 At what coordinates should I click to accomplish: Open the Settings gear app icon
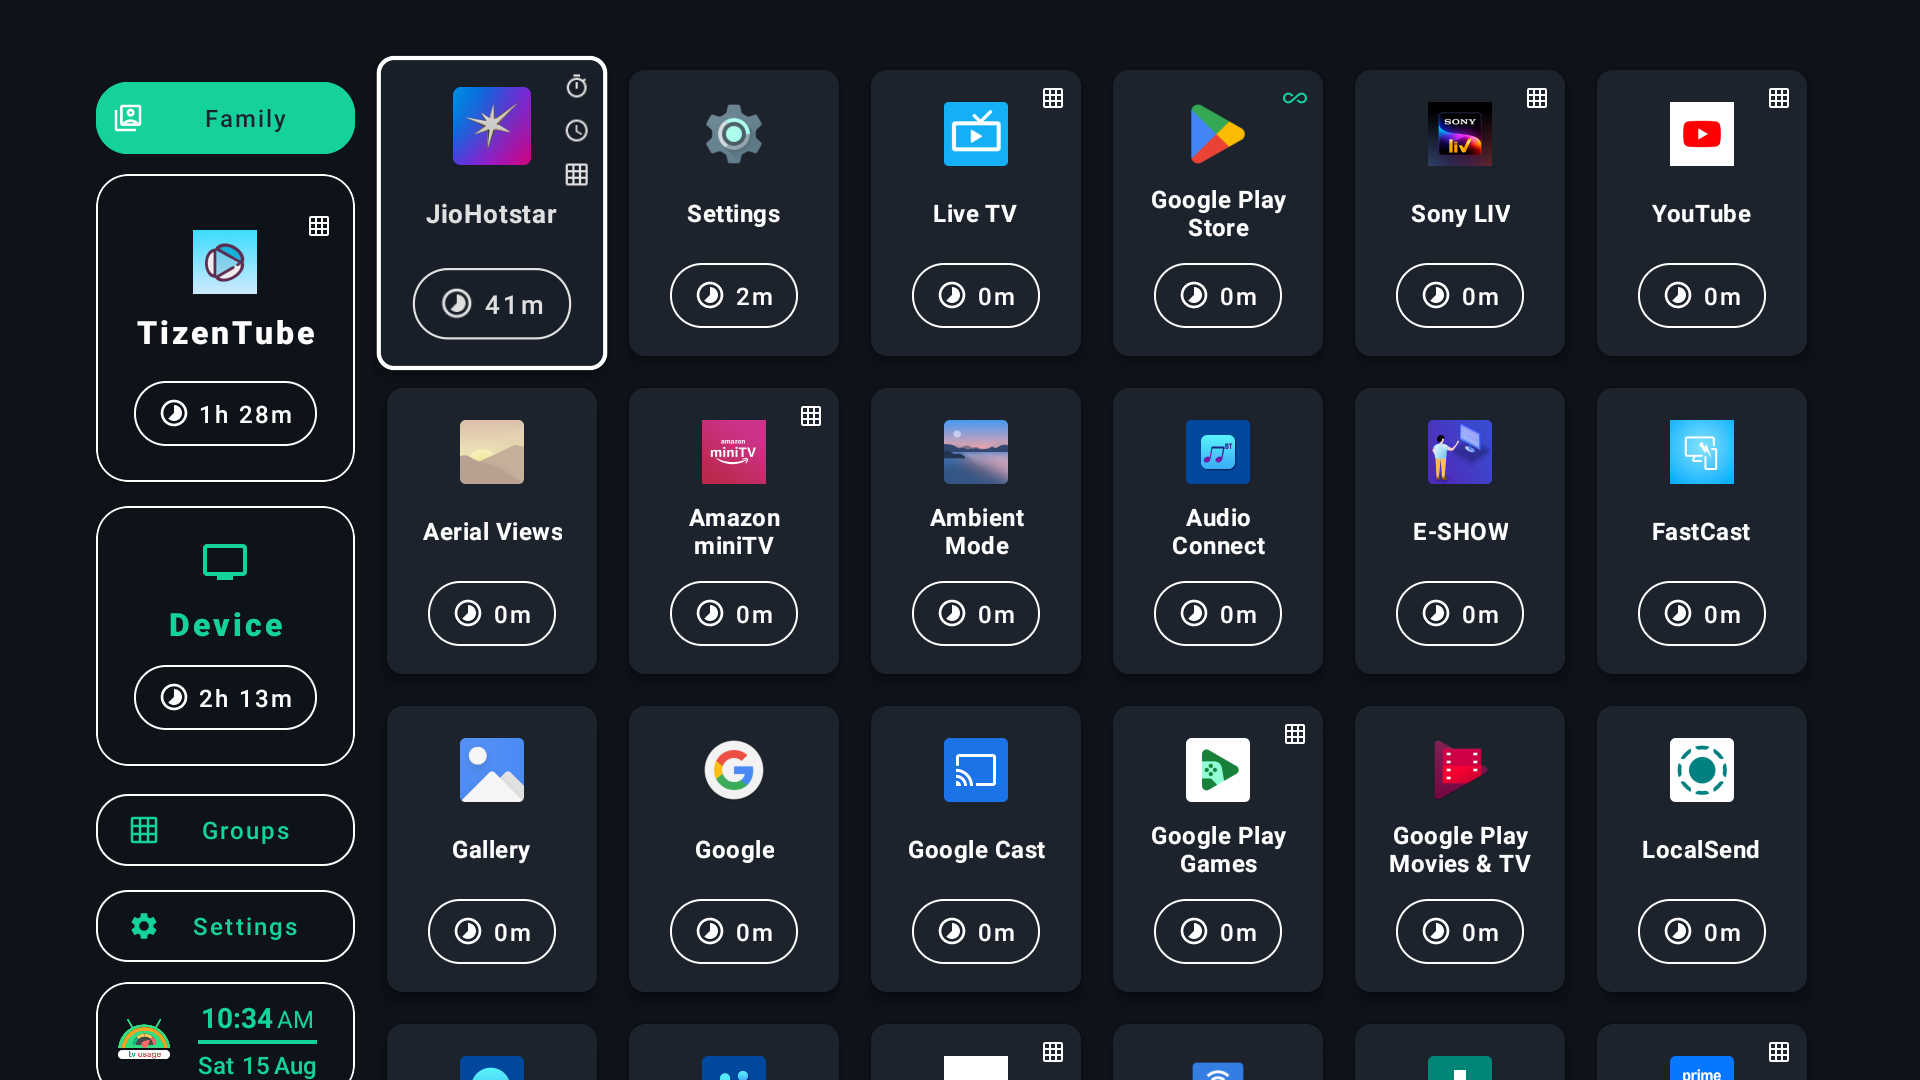734,134
